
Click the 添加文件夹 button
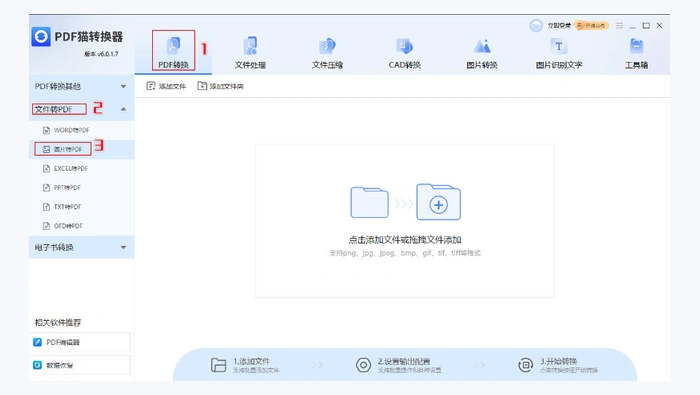[x=221, y=86]
